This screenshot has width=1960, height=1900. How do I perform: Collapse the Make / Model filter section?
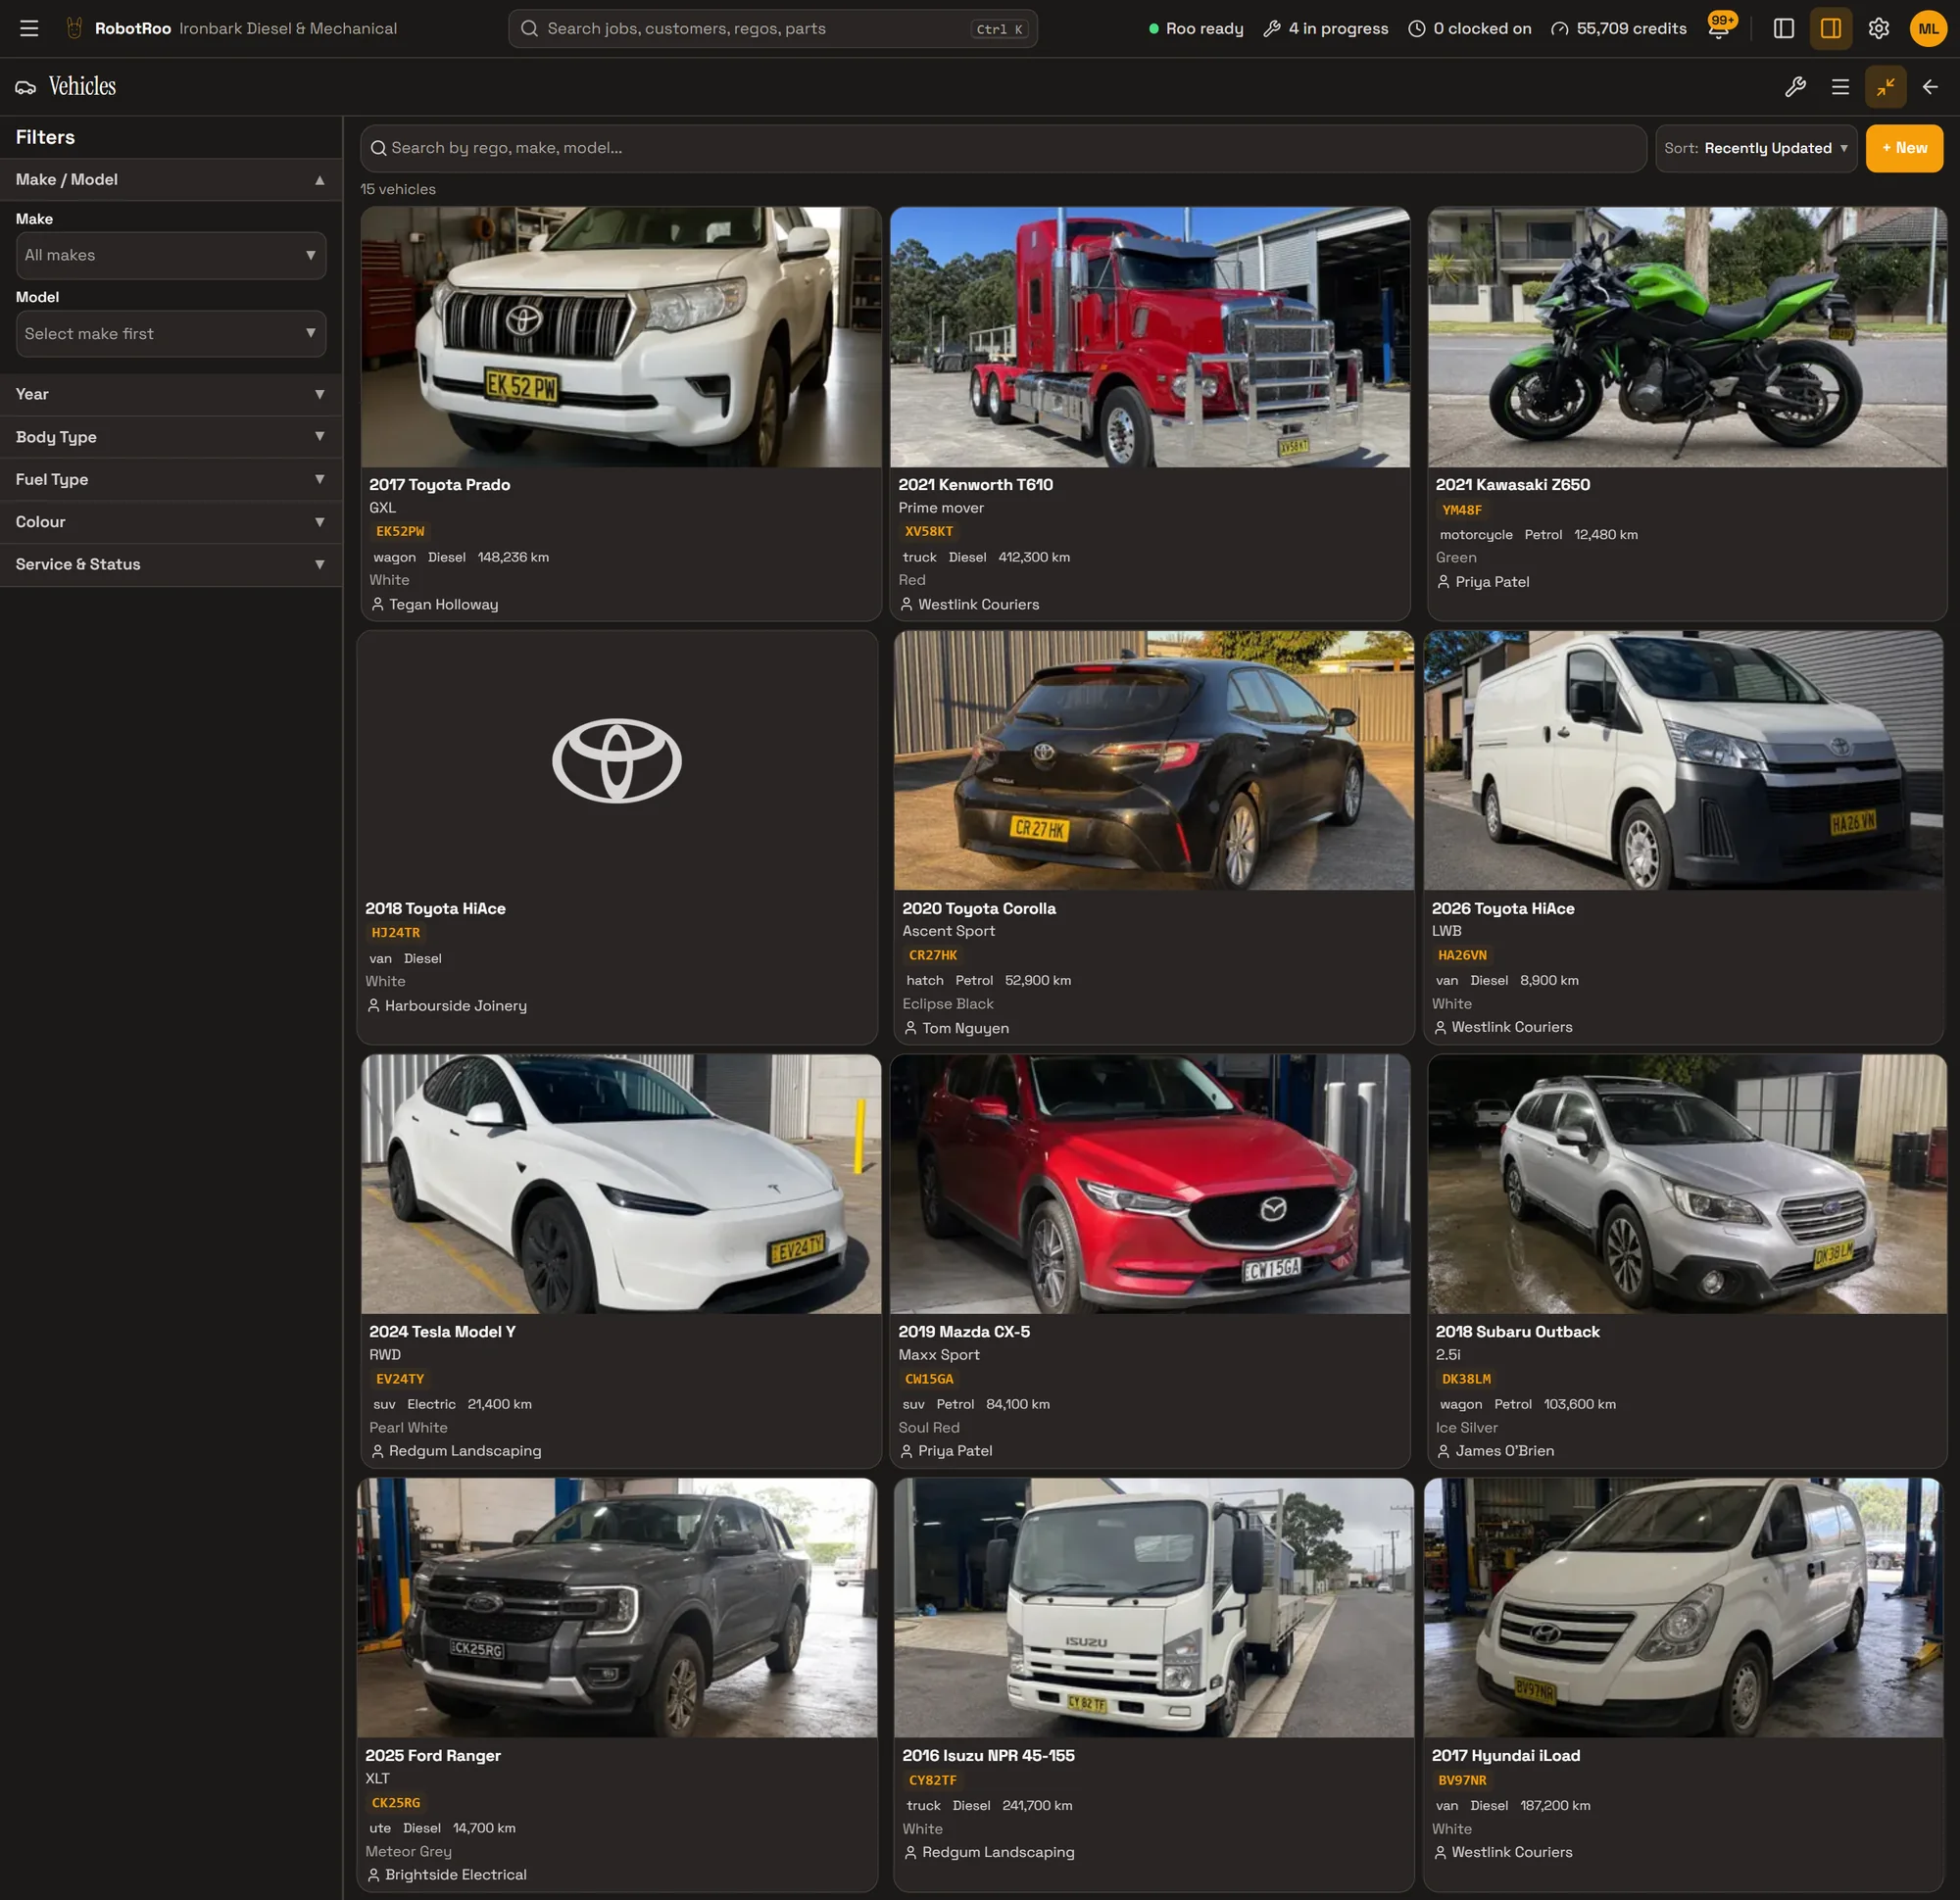tap(170, 180)
